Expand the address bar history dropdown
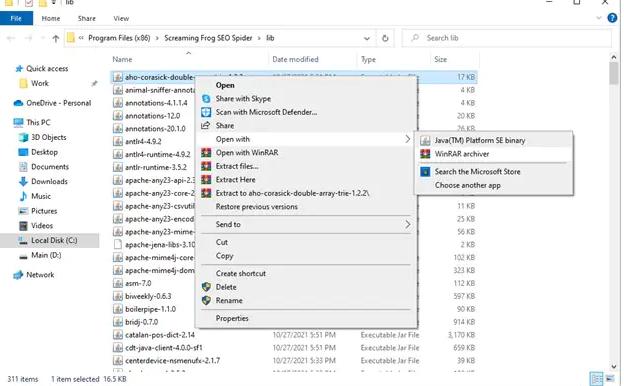 pos(367,38)
